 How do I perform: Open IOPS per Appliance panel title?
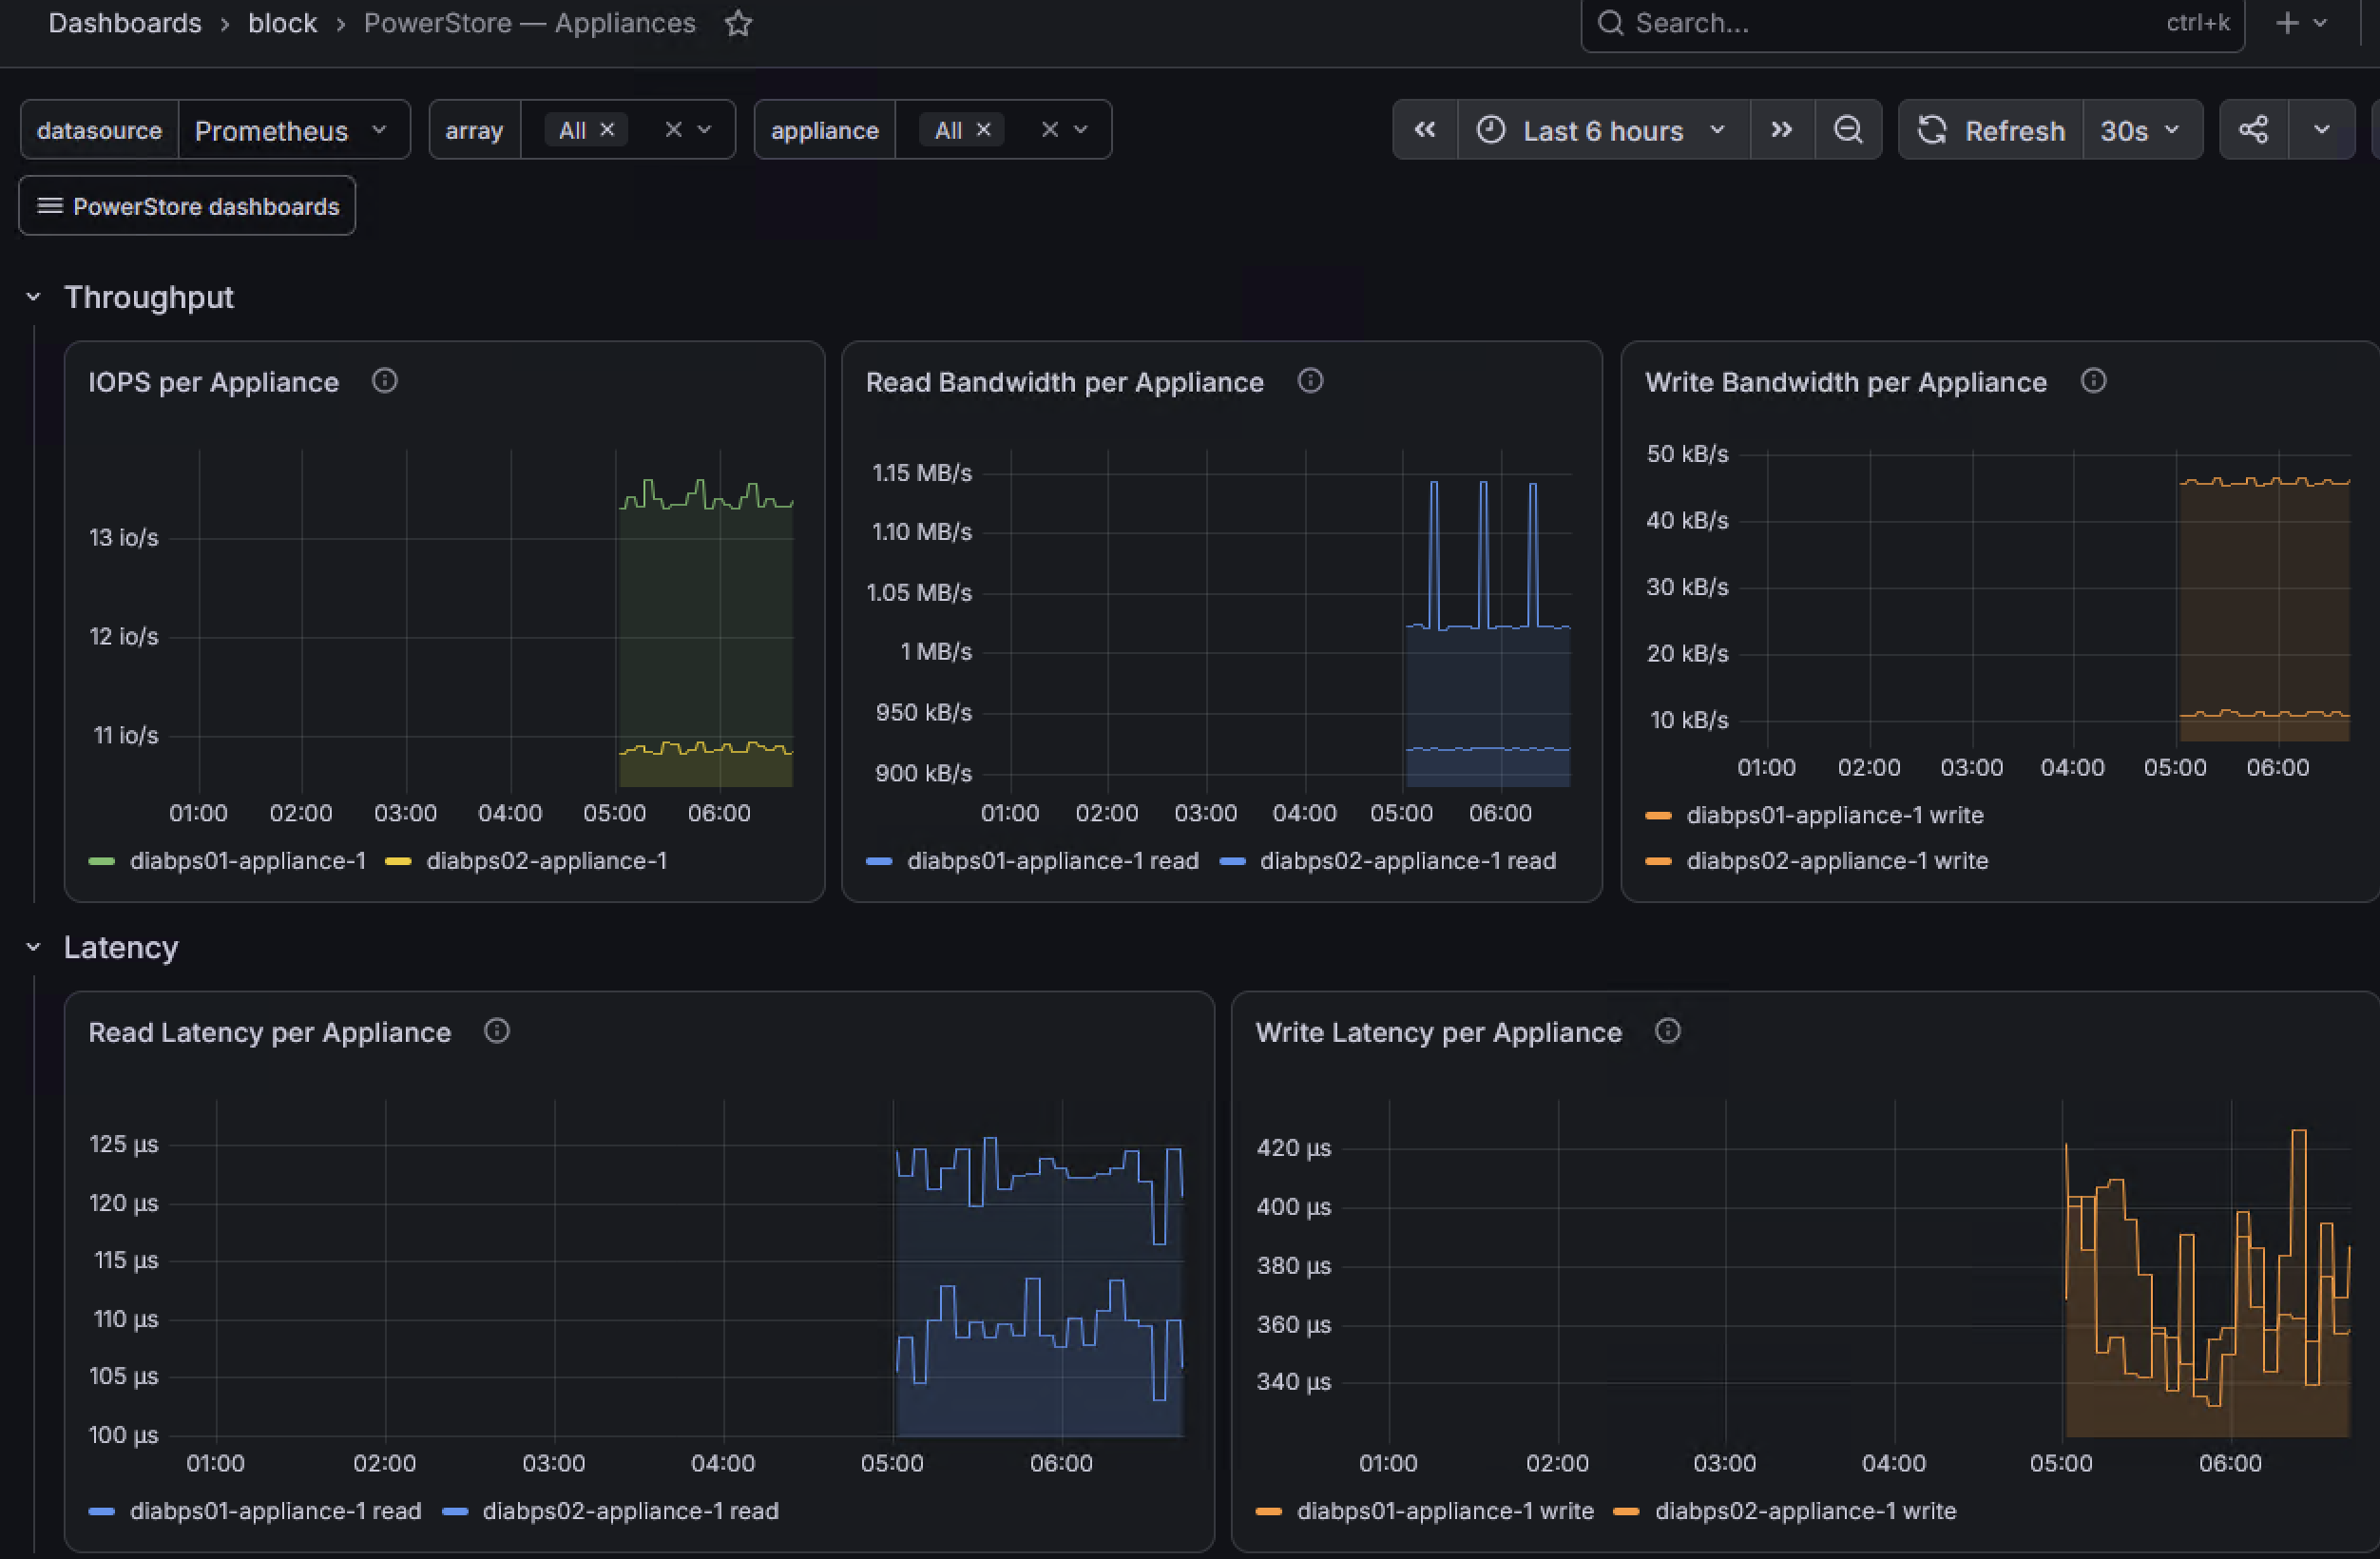point(213,382)
